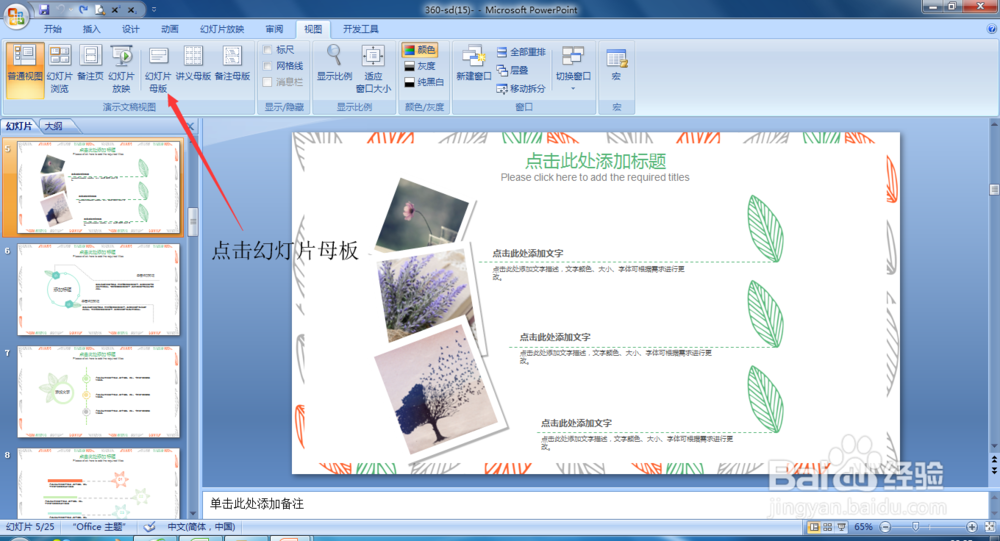Click the notes area 单击此处添加备注
Screen dimensions: 1000x541
coord(595,504)
